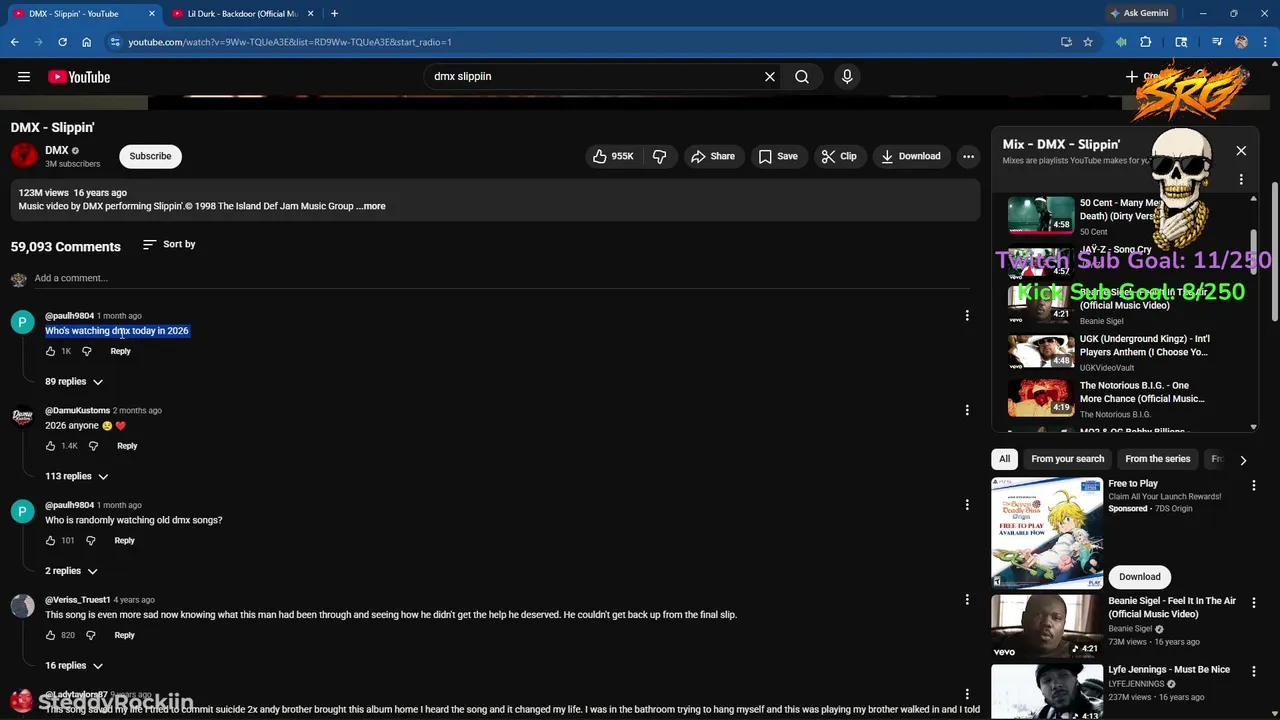The image size is (1280, 720).
Task: Like the @Veriss_Truest1 comment
Action: [50, 635]
